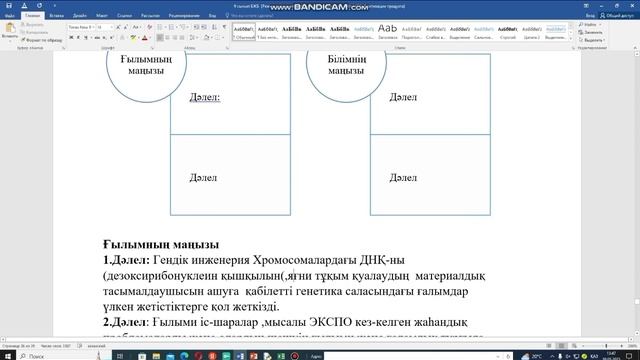This screenshot has width=640, height=360.
Task: Click Общий доступ share button
Action: point(617,16)
